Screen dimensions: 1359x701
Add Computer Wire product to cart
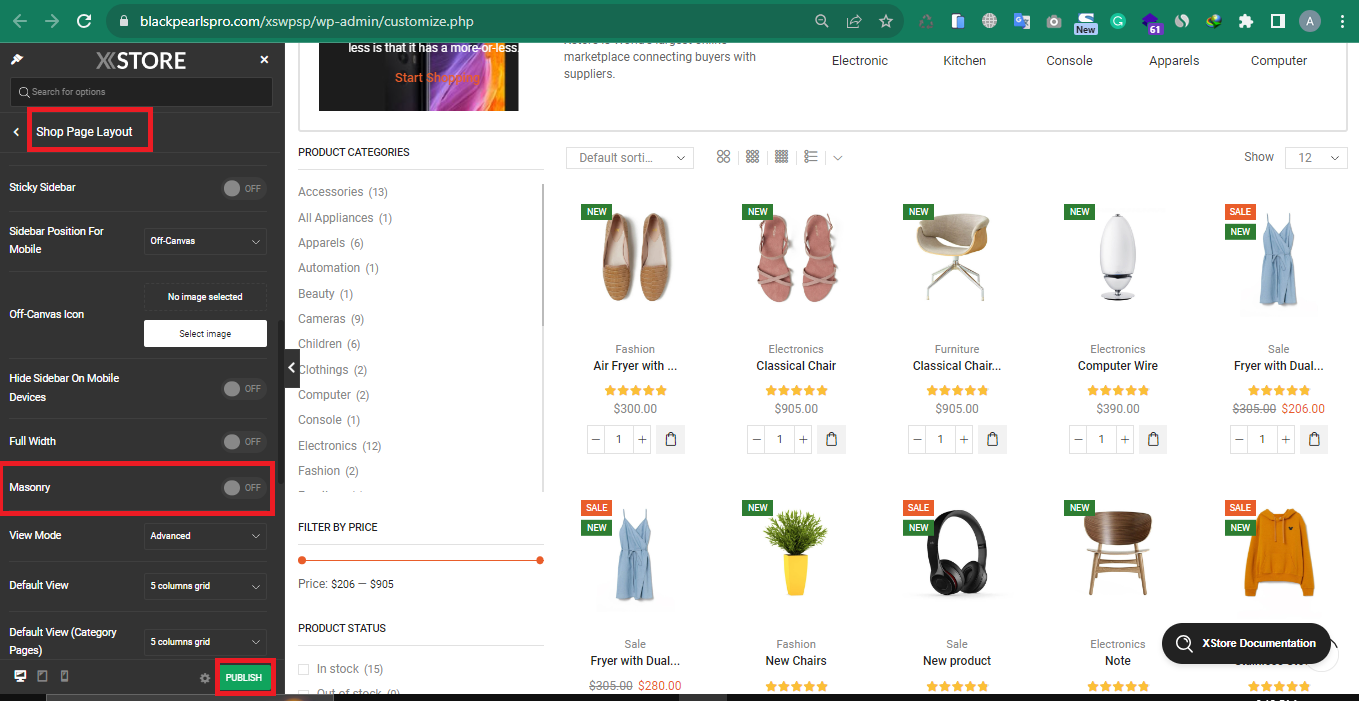[x=1153, y=439]
